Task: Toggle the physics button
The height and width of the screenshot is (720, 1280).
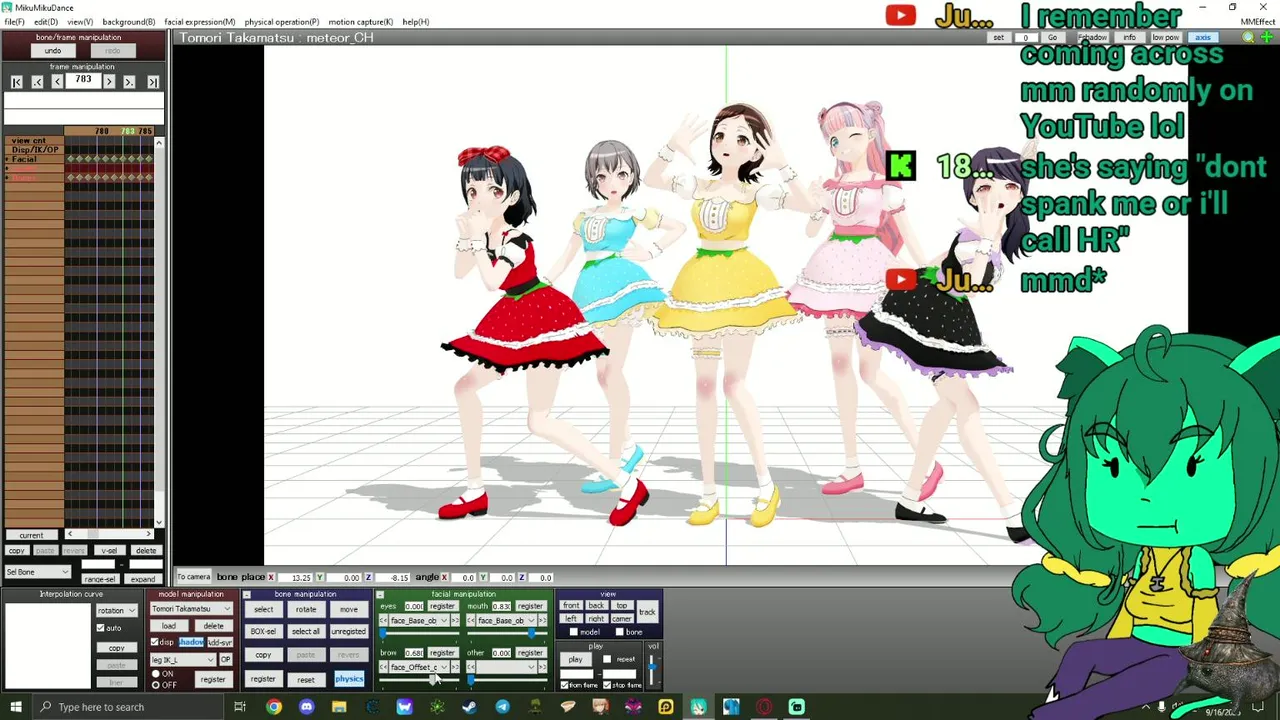Action: [349, 679]
